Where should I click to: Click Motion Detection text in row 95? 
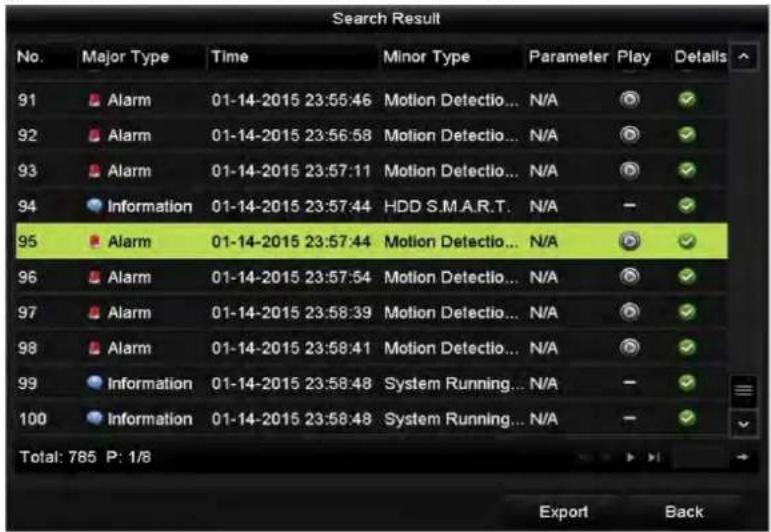tap(451, 241)
